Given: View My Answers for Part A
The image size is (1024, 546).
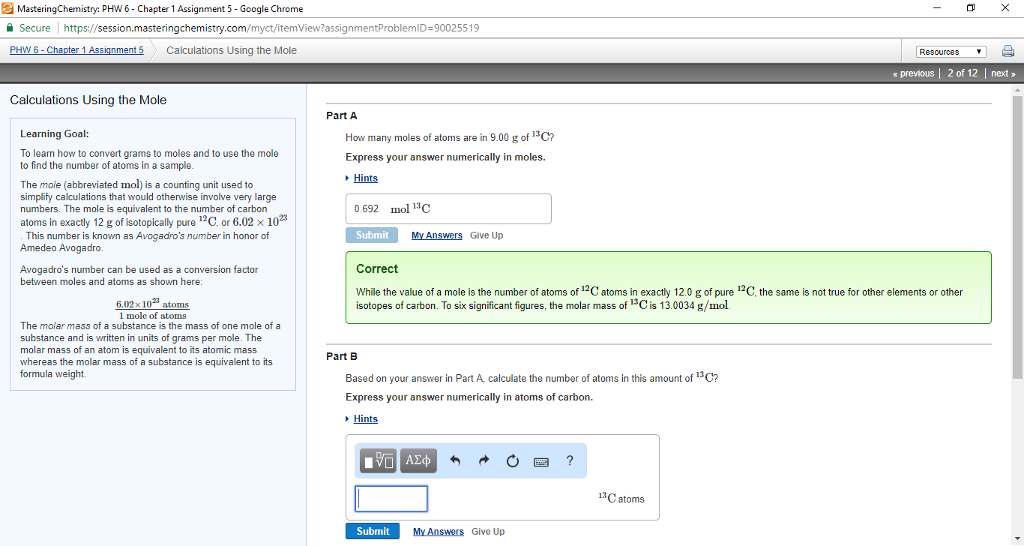Looking at the screenshot, I should pos(437,235).
